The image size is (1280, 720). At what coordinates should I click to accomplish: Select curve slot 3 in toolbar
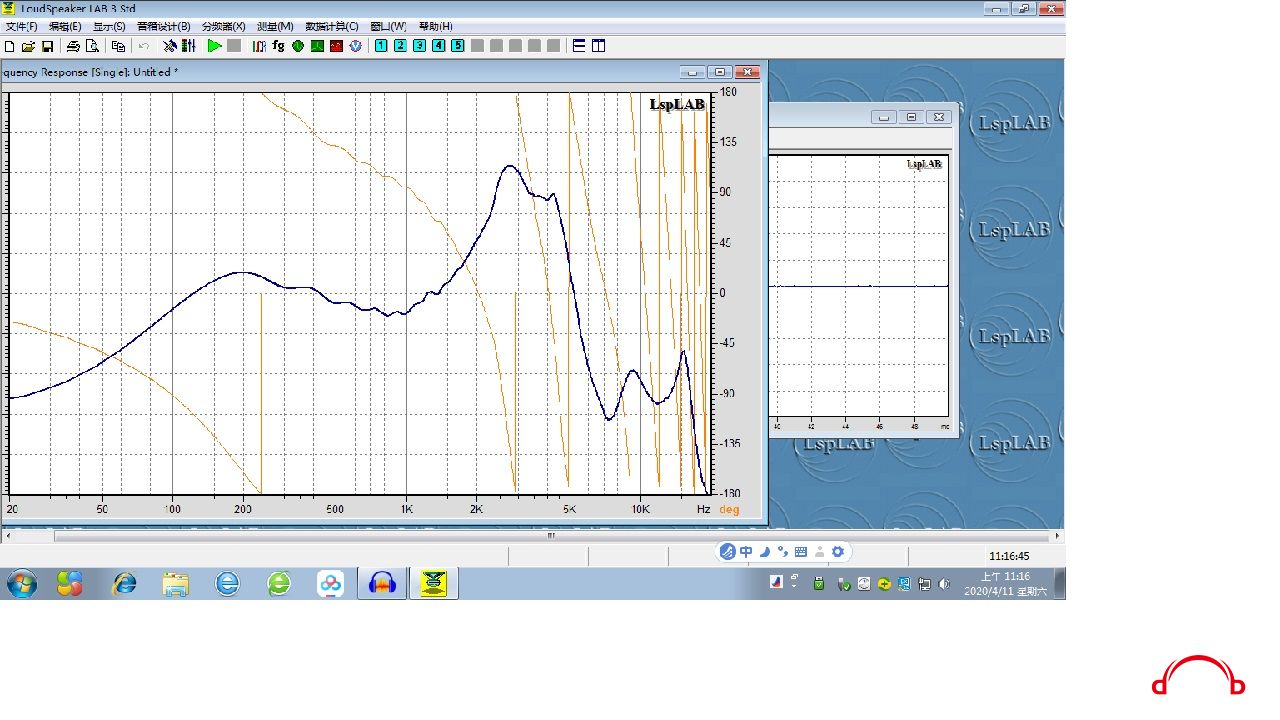tap(419, 46)
